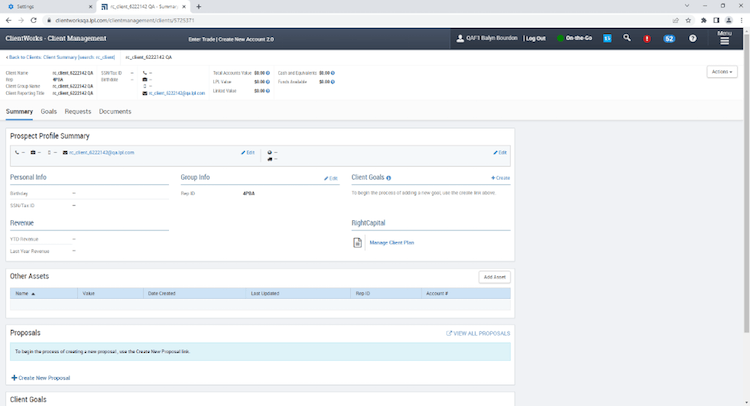Click the blue 52 notifications badge
Screen dimensions: 750x406
coord(668,38)
